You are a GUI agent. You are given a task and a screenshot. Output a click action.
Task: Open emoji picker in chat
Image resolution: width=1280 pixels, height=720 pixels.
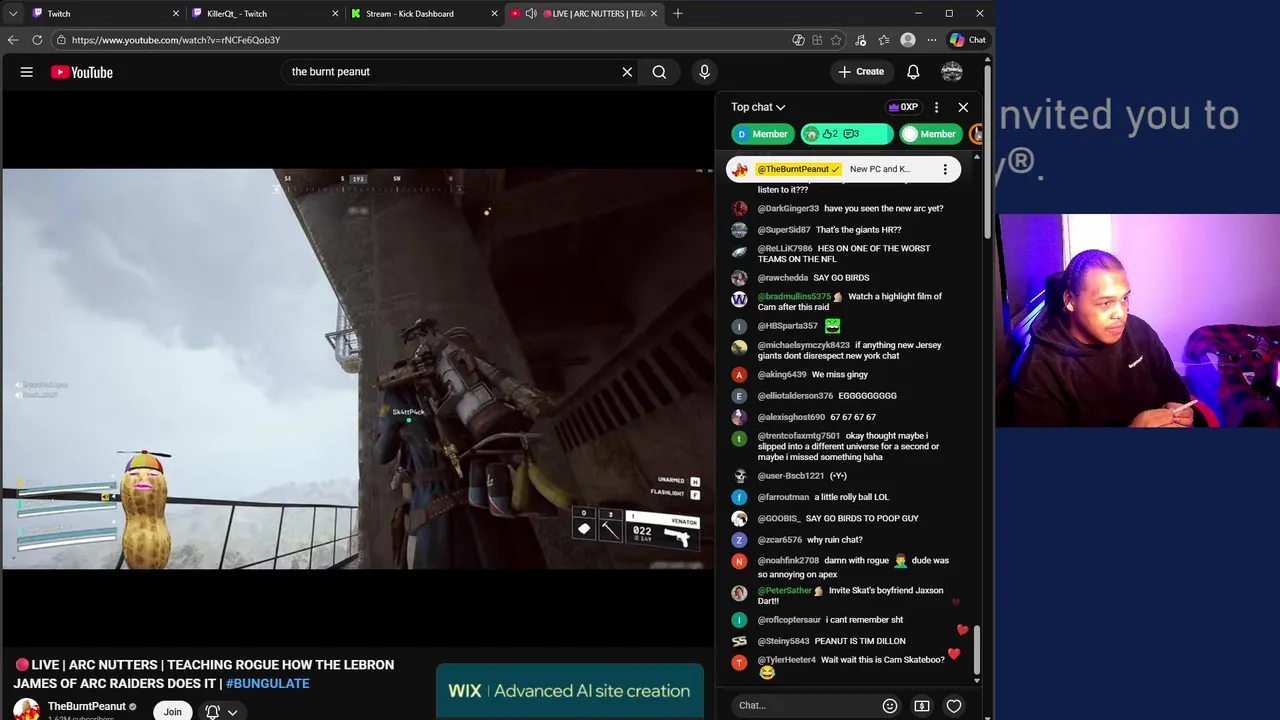890,706
